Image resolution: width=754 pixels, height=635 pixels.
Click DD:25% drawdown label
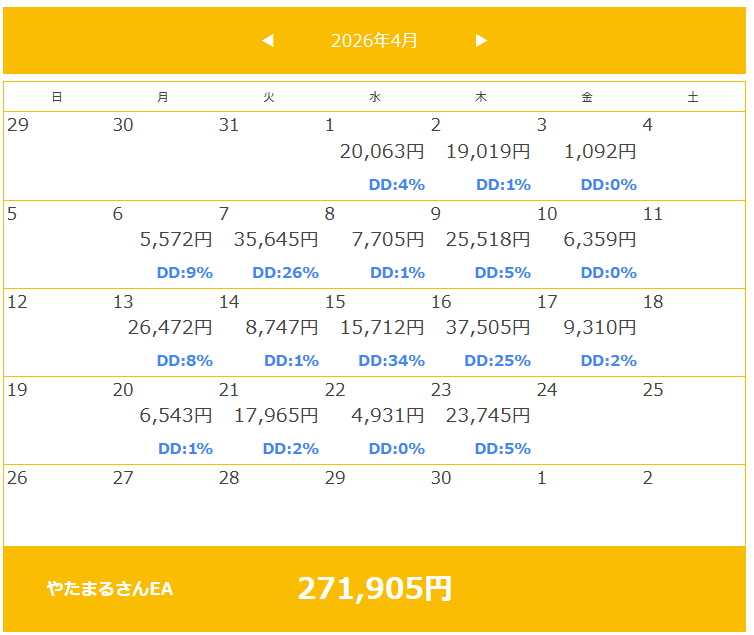tap(498, 361)
